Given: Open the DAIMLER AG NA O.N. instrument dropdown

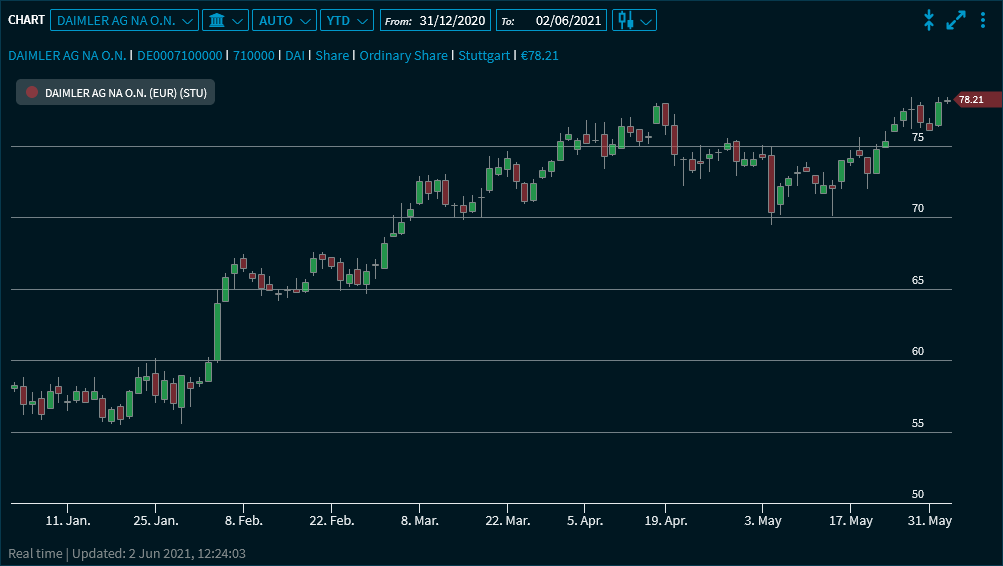Looking at the screenshot, I should 124,20.
